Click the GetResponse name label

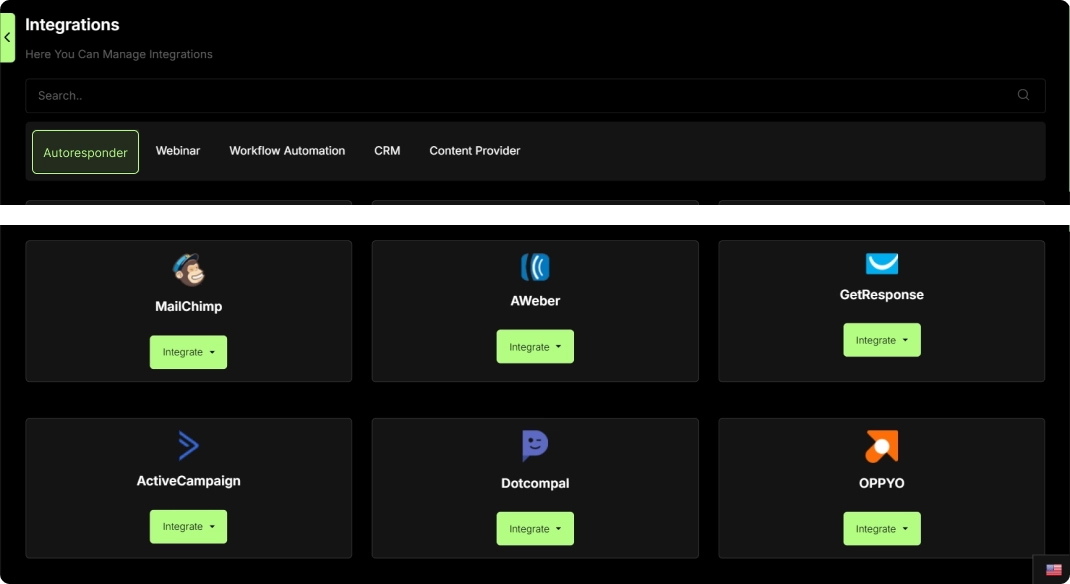click(882, 295)
